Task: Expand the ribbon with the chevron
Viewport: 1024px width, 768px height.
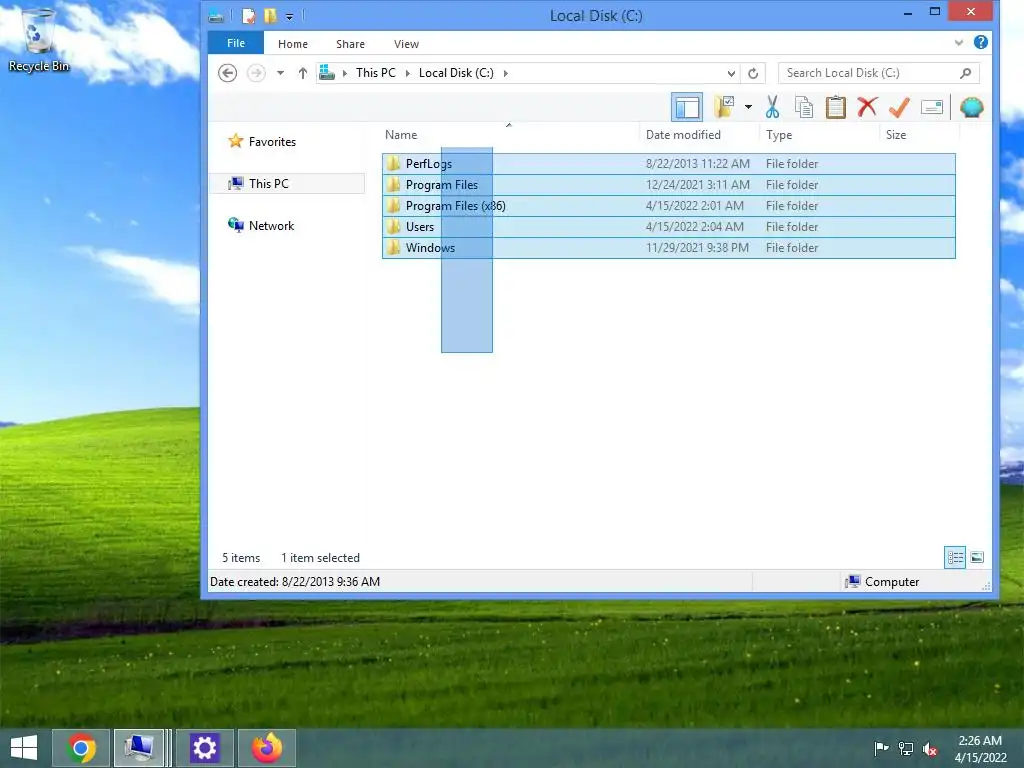Action: [x=959, y=42]
